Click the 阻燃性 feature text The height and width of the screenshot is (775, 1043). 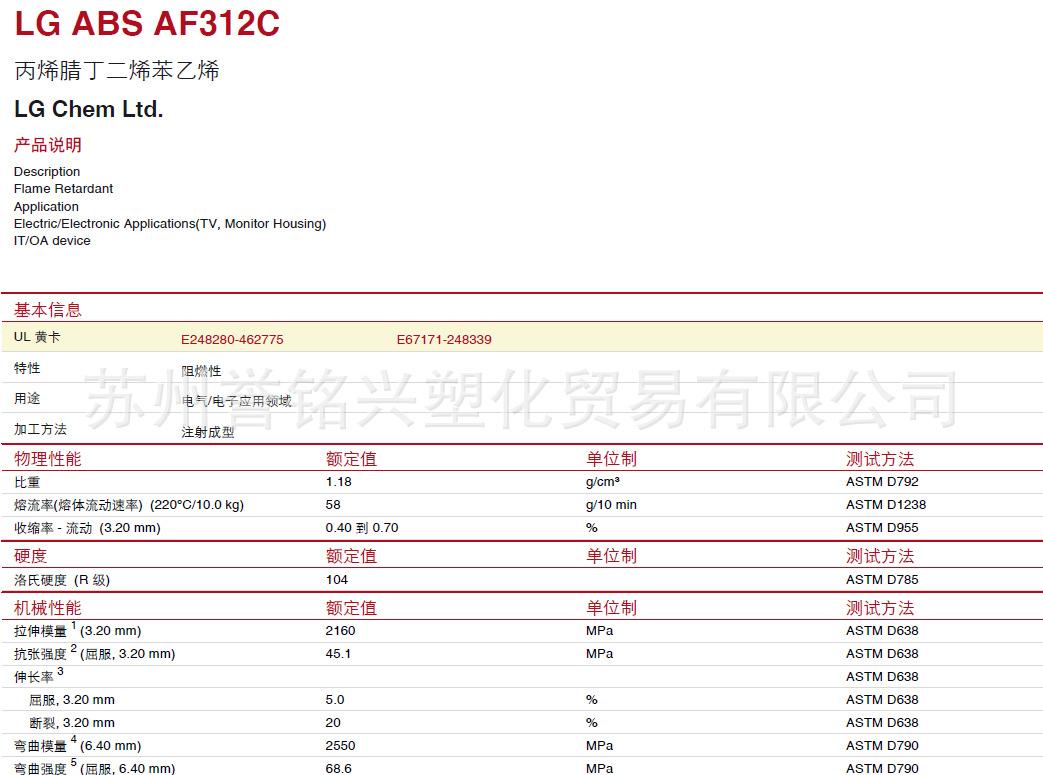[201, 371]
